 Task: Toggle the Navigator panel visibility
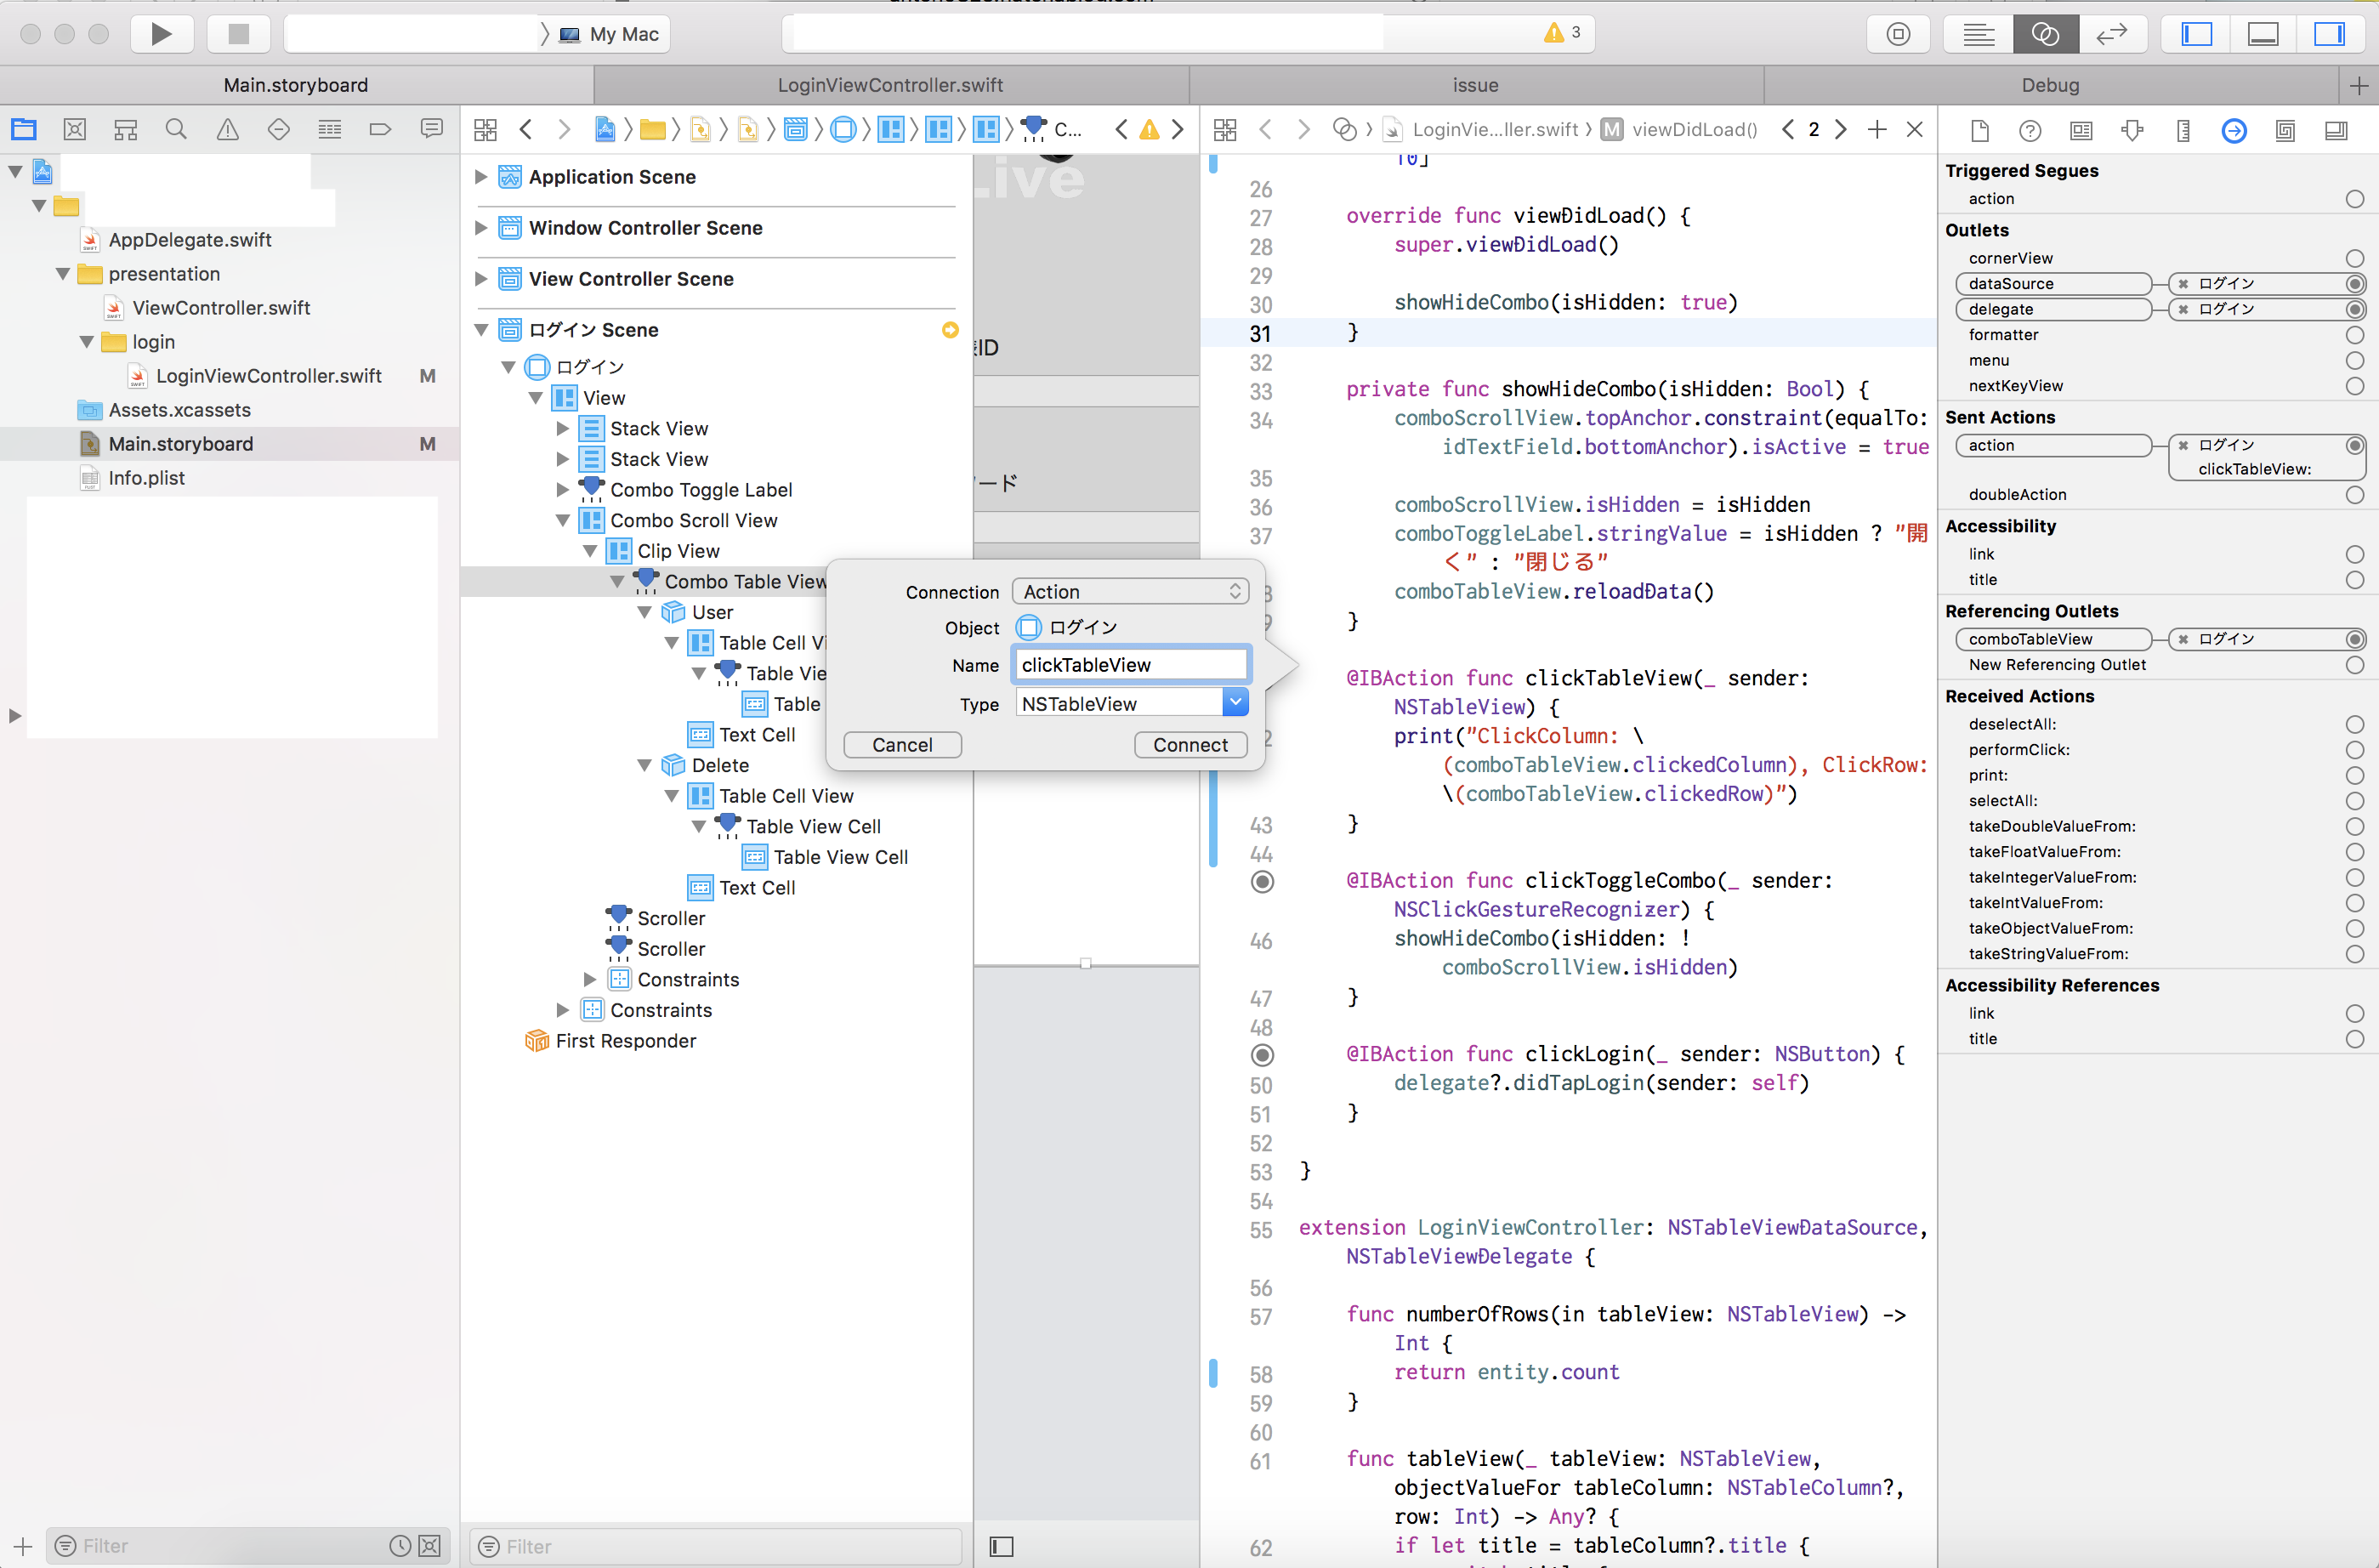(x=2196, y=34)
